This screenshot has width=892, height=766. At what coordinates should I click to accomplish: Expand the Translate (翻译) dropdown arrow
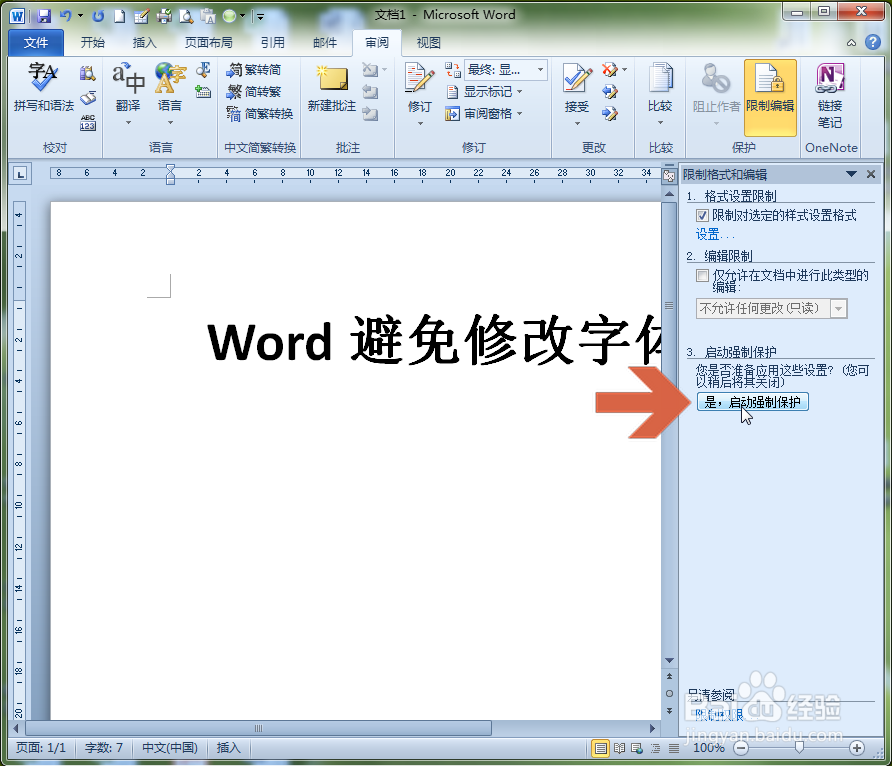(128, 123)
